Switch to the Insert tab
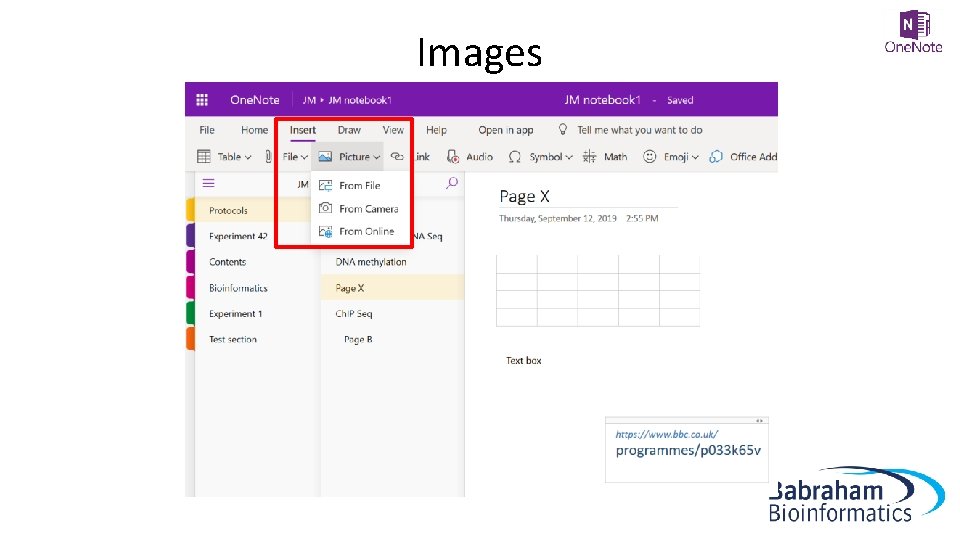Screen dimensions: 960x540 tap(302, 130)
